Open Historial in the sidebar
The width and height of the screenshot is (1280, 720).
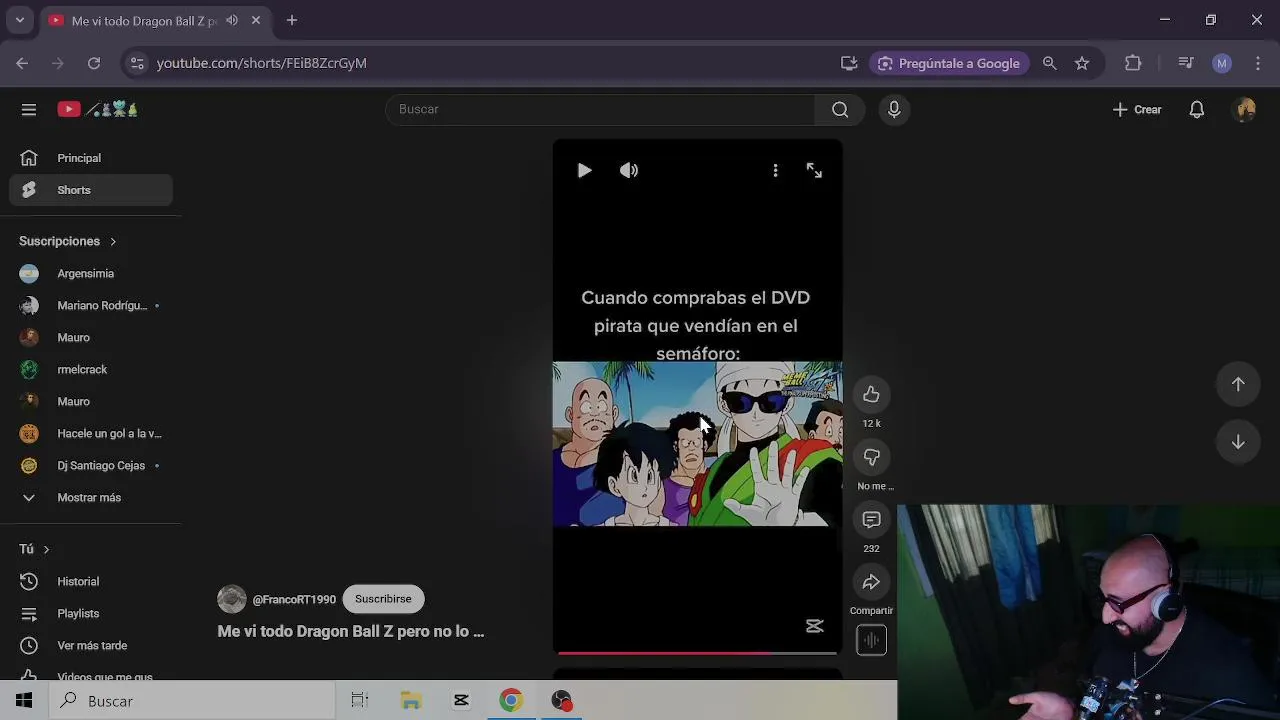click(x=91, y=581)
